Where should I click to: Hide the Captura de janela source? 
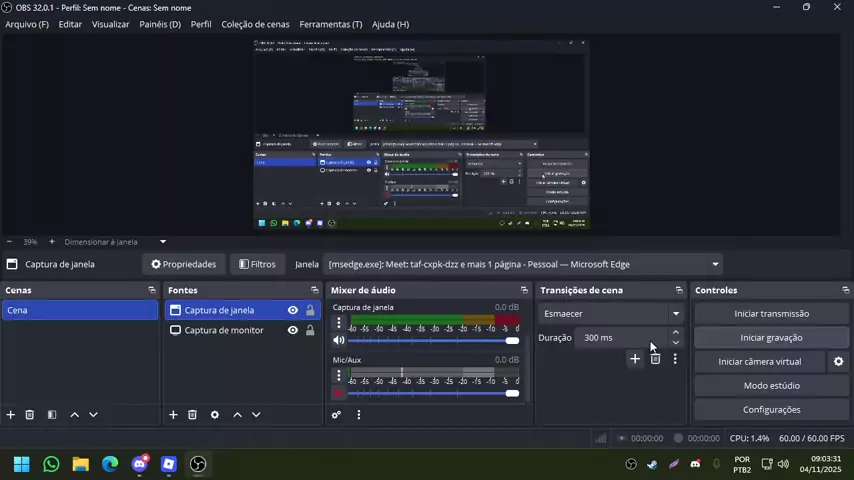292,310
